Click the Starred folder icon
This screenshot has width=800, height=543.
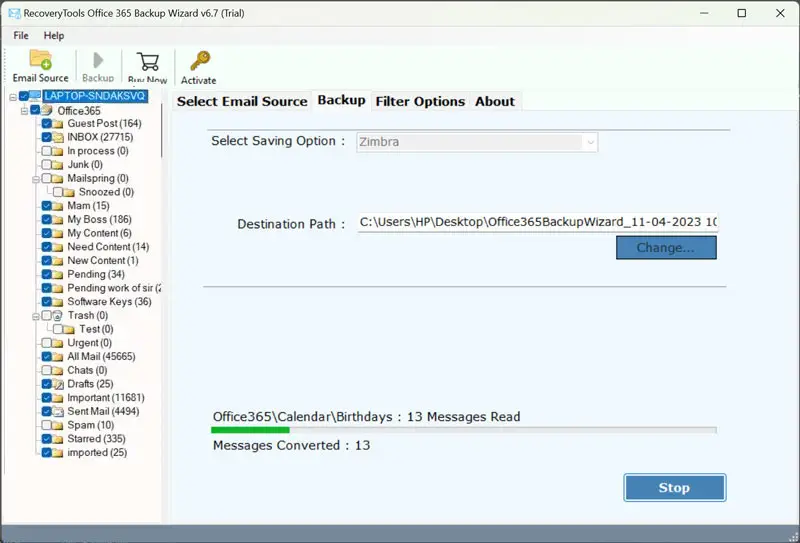point(58,439)
